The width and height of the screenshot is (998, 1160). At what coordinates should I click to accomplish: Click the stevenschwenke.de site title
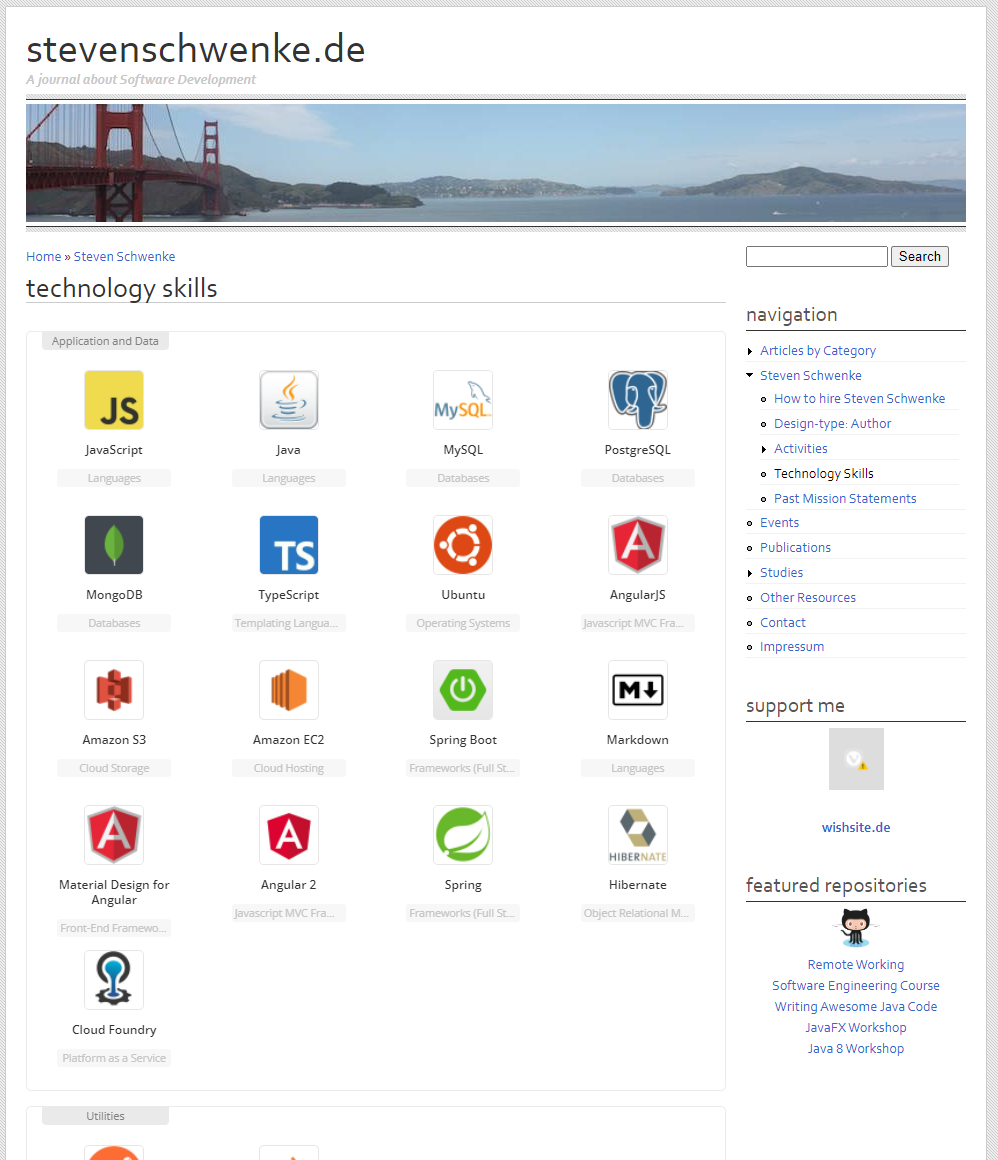click(196, 50)
